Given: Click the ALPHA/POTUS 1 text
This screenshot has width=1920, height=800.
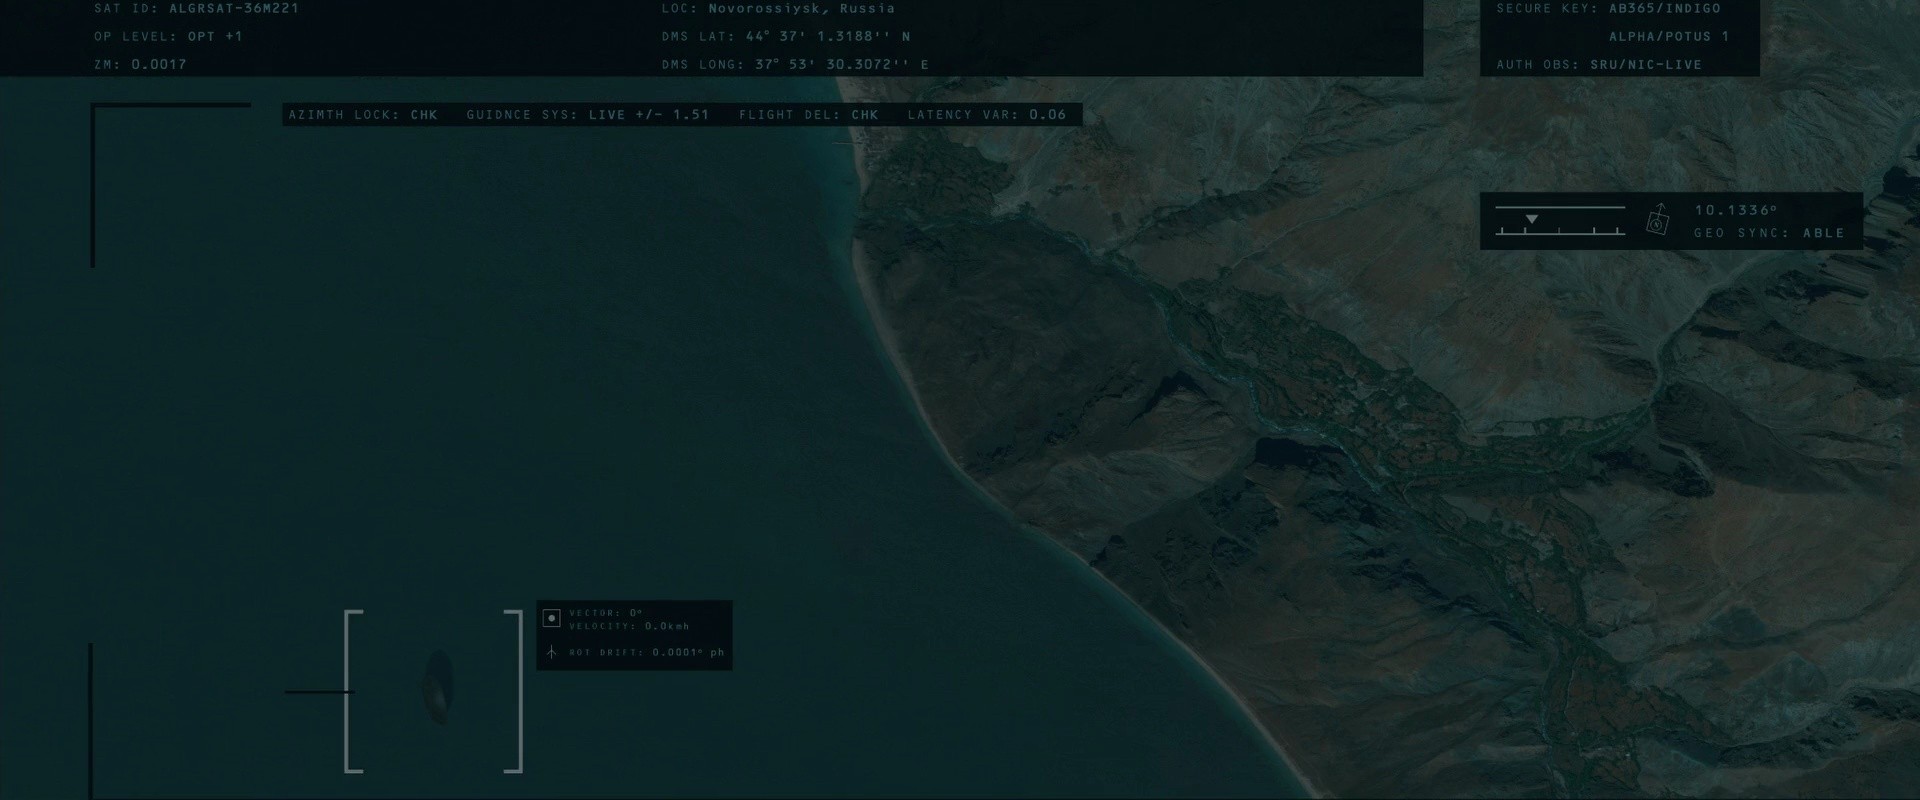Looking at the screenshot, I should [1669, 36].
